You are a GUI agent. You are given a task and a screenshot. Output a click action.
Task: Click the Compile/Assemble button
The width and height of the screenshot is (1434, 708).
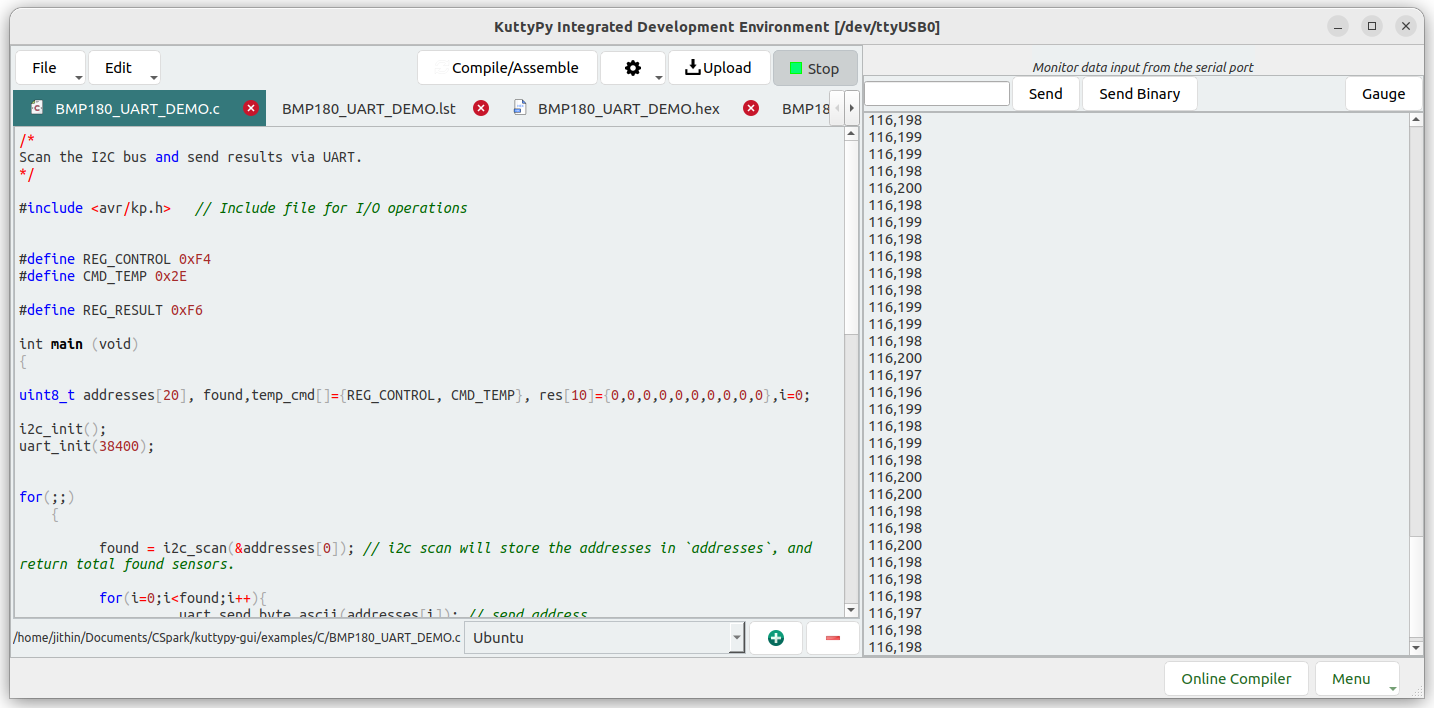(x=507, y=68)
